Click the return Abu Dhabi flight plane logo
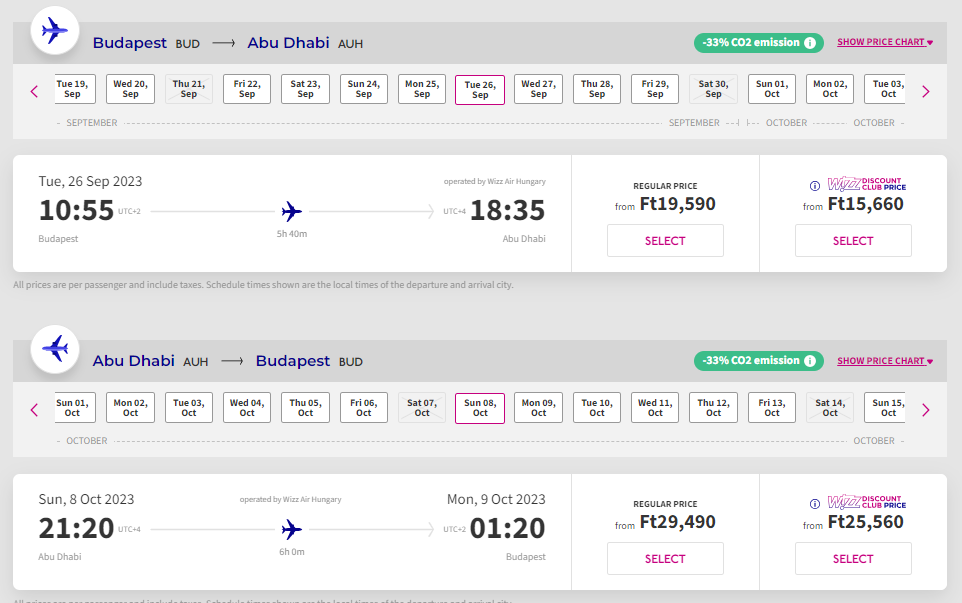 [x=55, y=349]
